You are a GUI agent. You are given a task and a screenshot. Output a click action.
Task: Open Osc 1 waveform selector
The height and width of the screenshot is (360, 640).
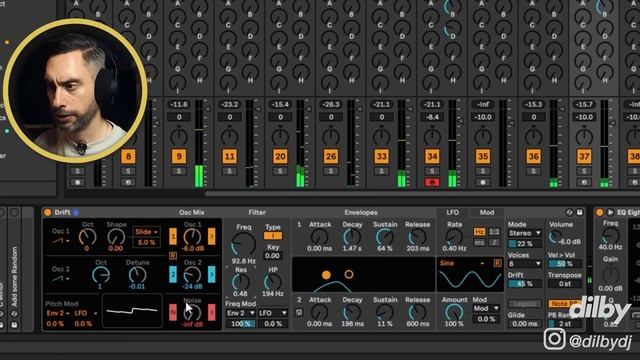60,241
